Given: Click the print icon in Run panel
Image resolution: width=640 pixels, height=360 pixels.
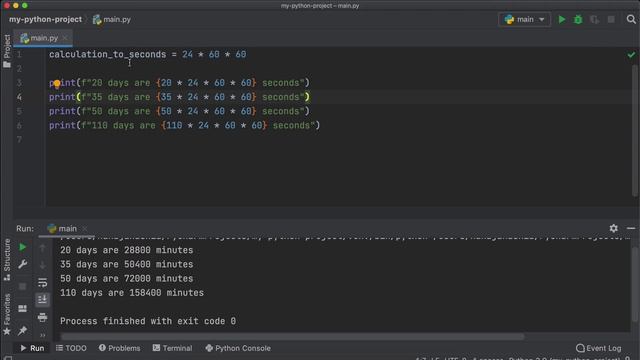Looking at the screenshot, I should (x=42, y=317).
